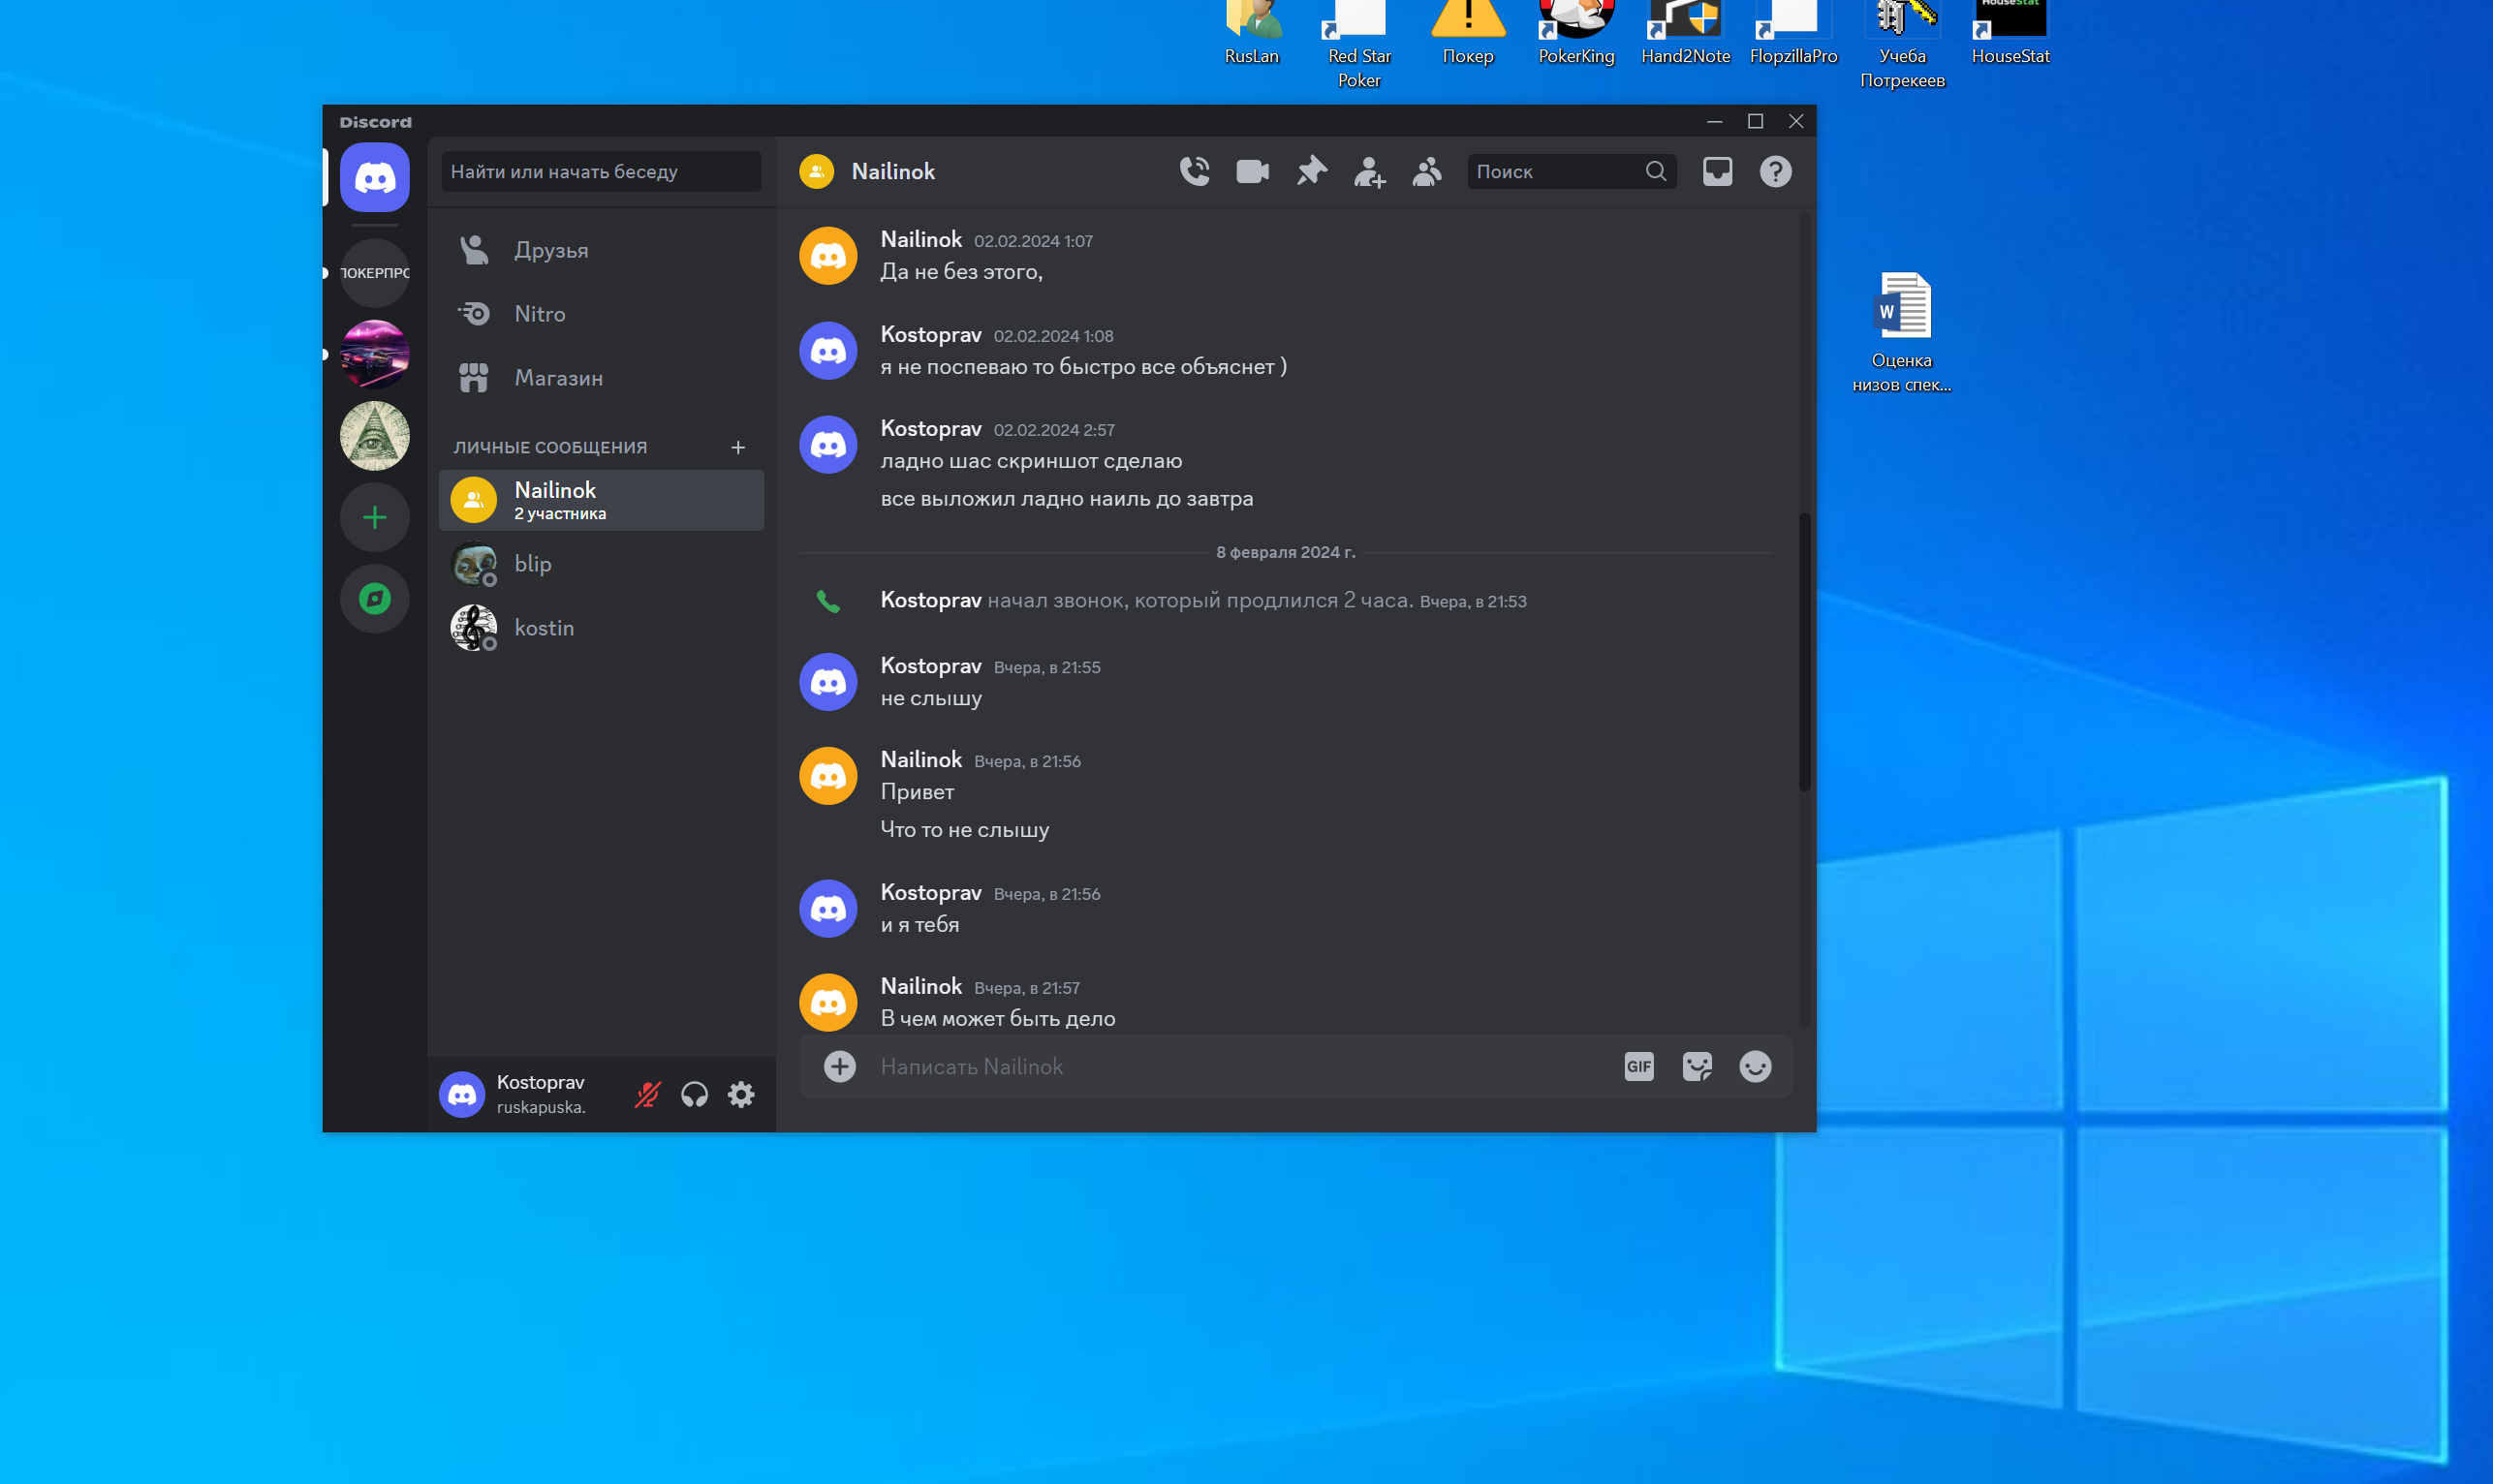
Task: Unmute the microphone in user panel
Action: click(x=648, y=1094)
